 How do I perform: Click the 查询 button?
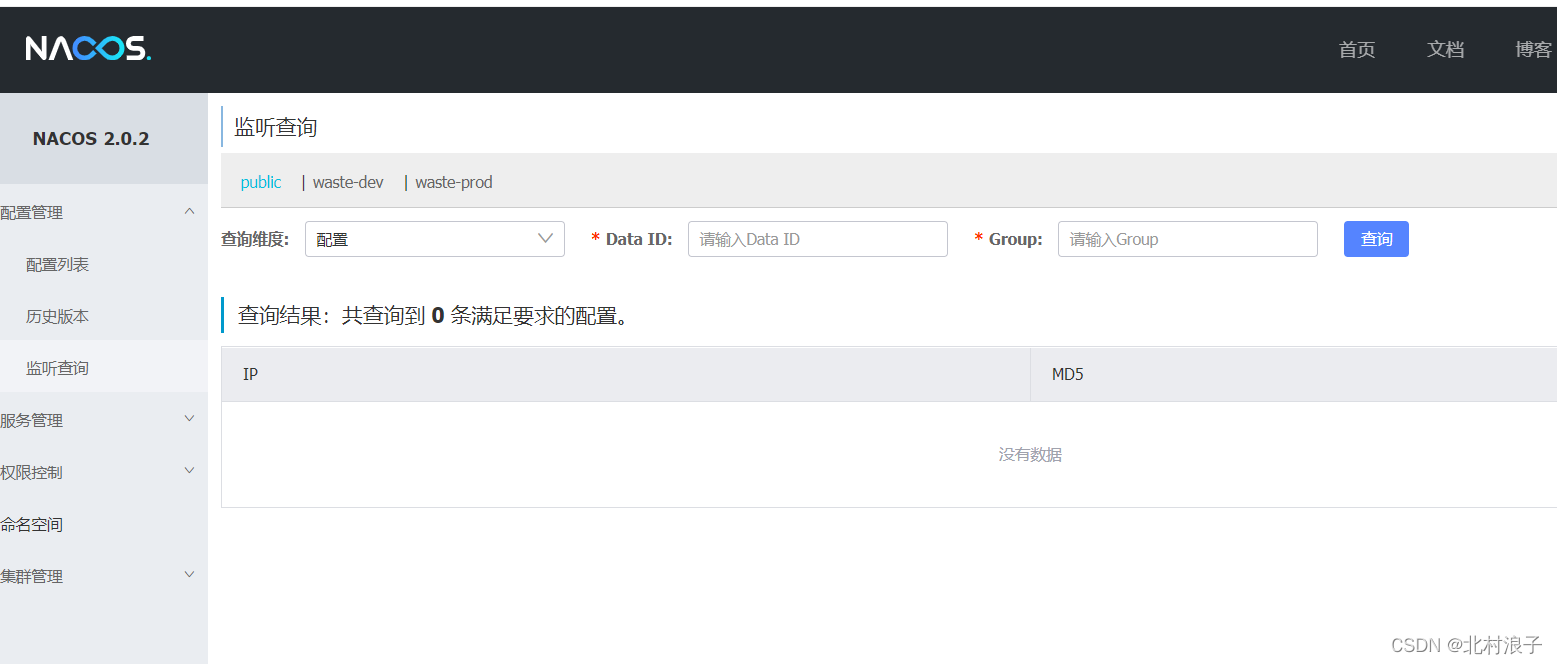coord(1376,239)
